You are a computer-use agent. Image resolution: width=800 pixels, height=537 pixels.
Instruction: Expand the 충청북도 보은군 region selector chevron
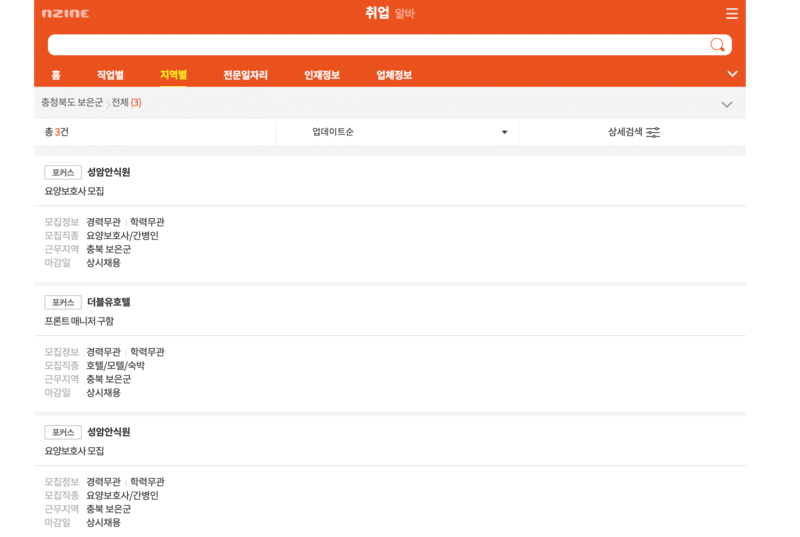point(727,105)
